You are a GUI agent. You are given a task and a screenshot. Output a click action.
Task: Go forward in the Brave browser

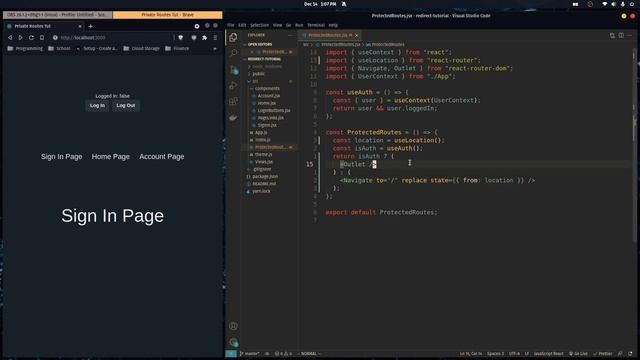pyautogui.click(x=20, y=38)
